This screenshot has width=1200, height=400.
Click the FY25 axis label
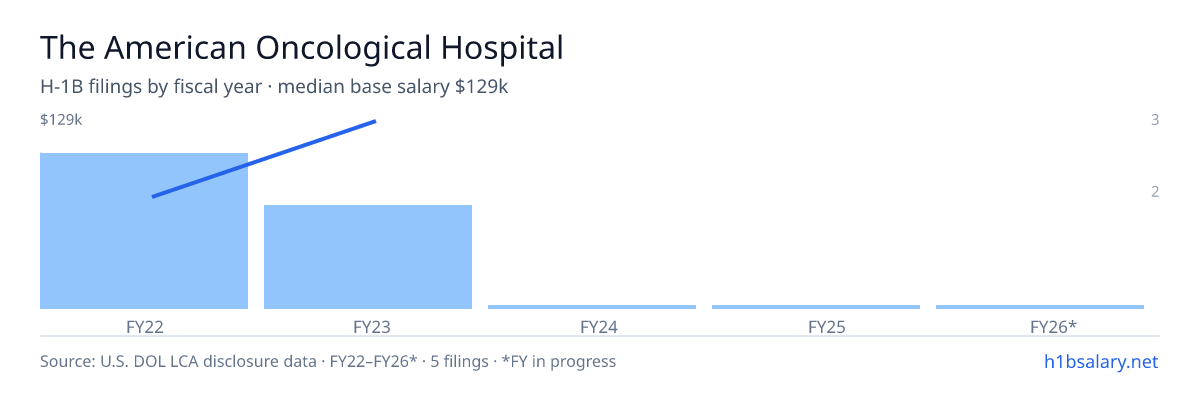point(816,327)
